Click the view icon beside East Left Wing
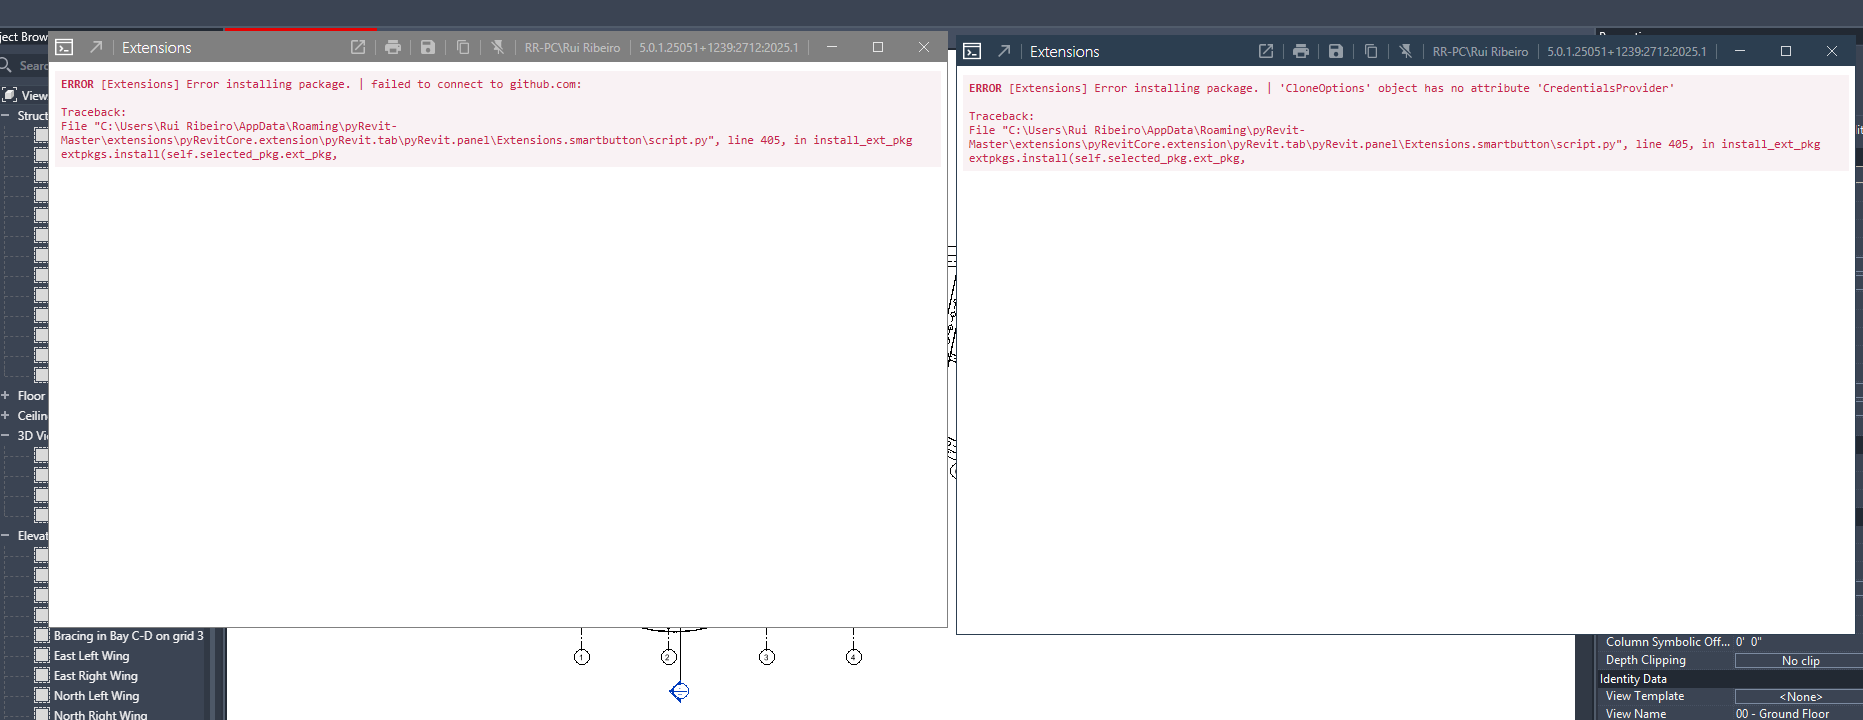Viewport: 1863px width, 720px height. pos(42,655)
